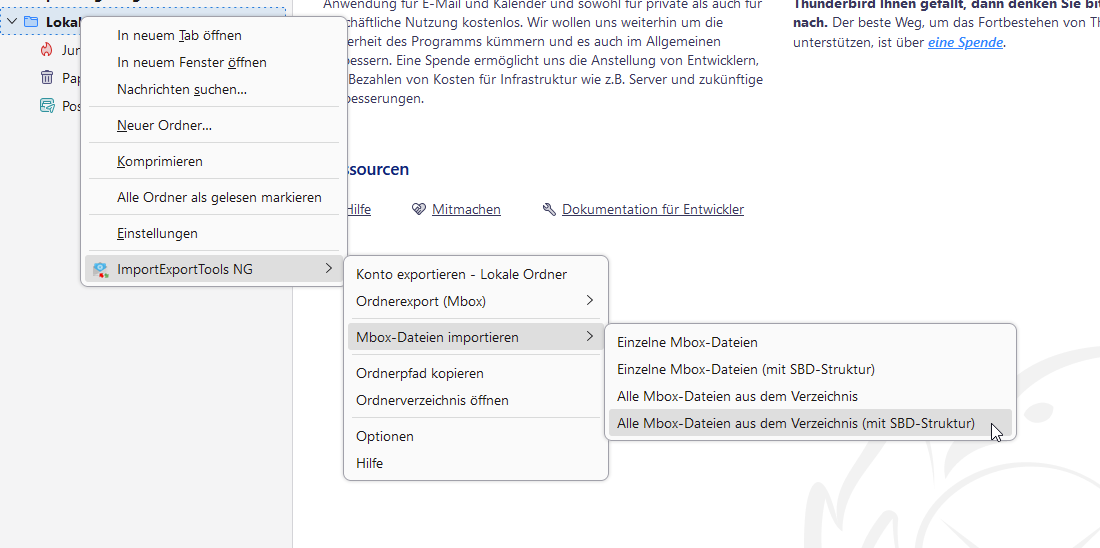1100x548 pixels.
Task: Select Alle Mbox-Dateien aus dem Verzeichnis
Action: point(737,396)
